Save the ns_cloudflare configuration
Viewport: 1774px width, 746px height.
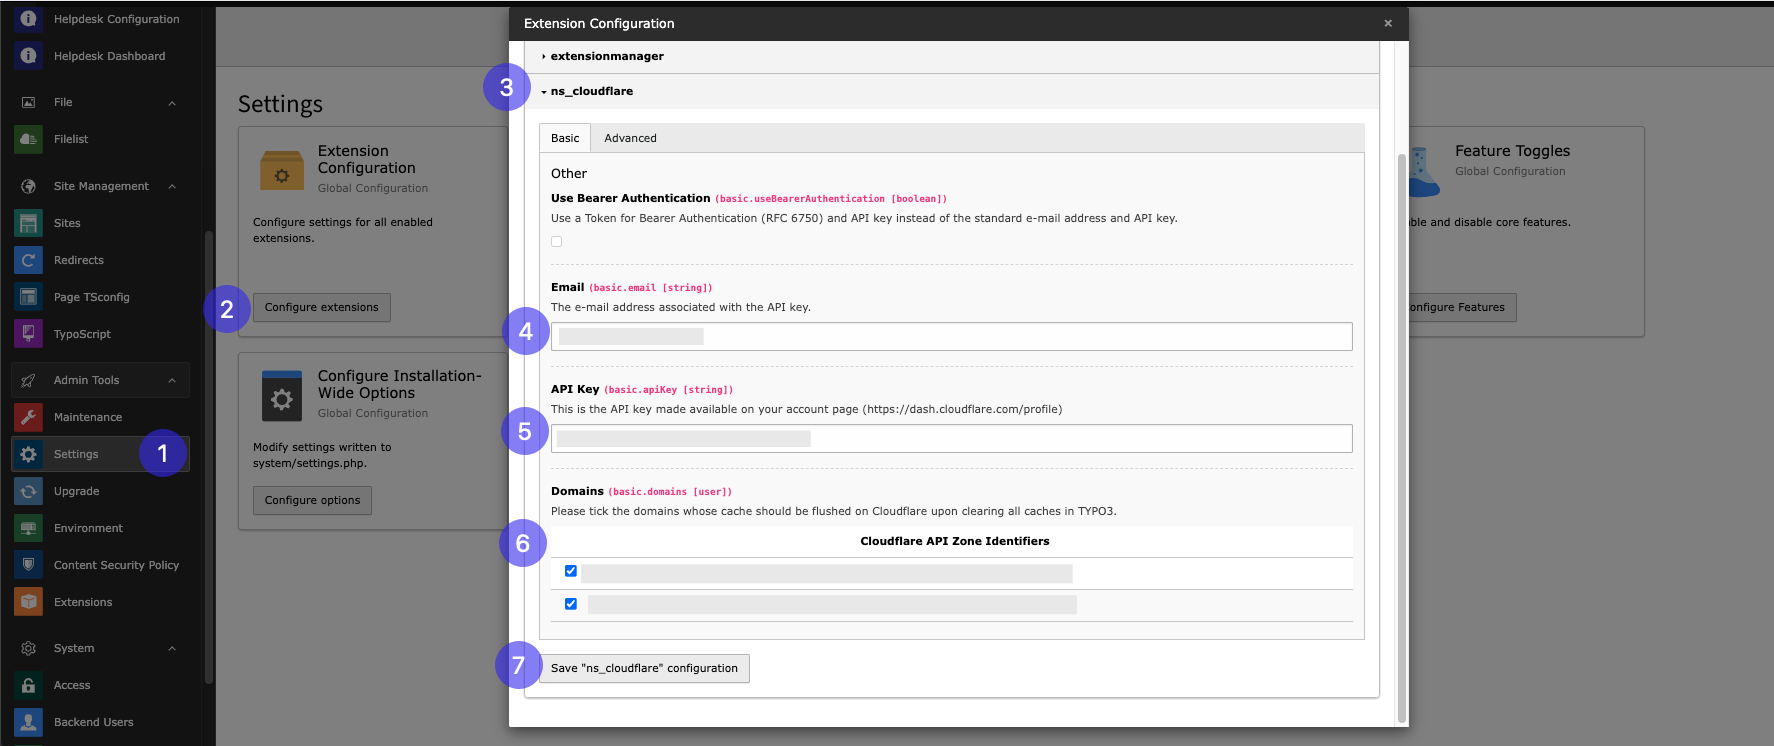click(x=644, y=668)
